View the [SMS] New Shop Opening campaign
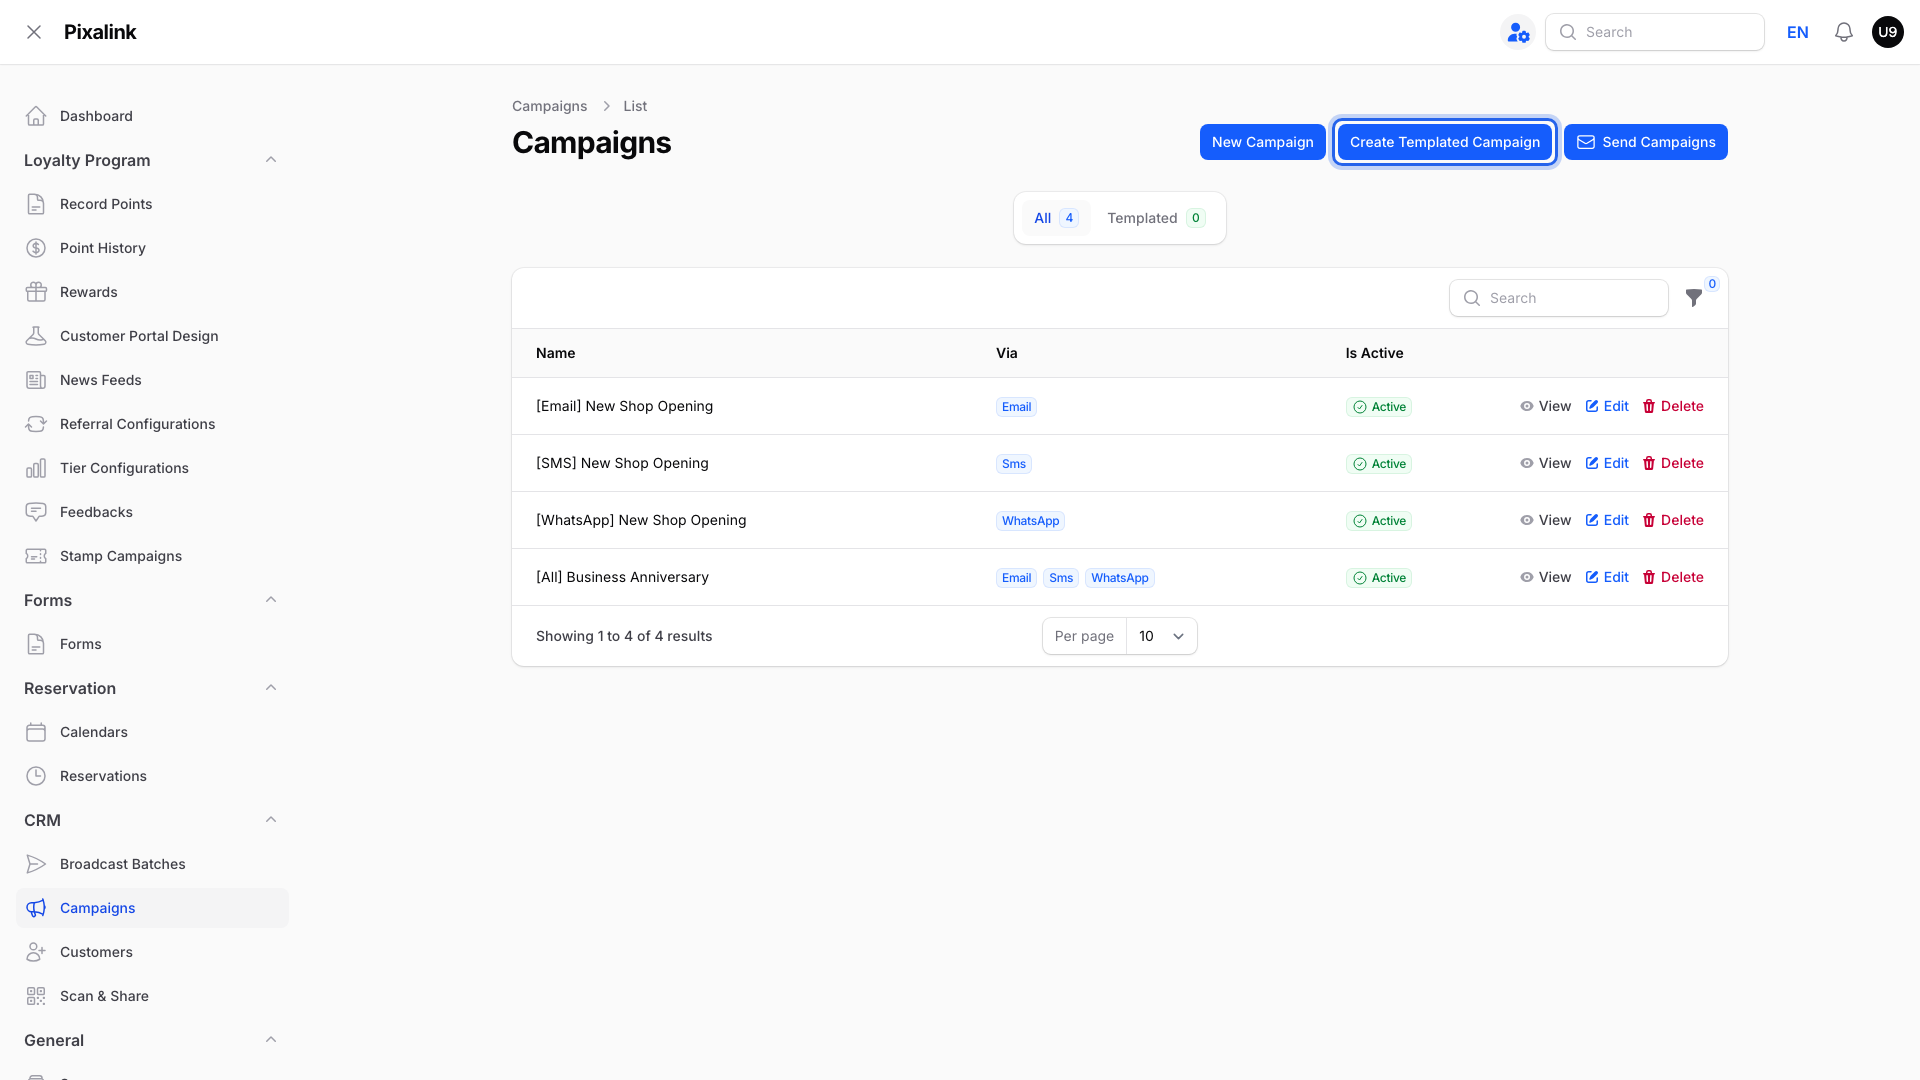Viewport: 1920px width, 1080px height. (x=1545, y=463)
